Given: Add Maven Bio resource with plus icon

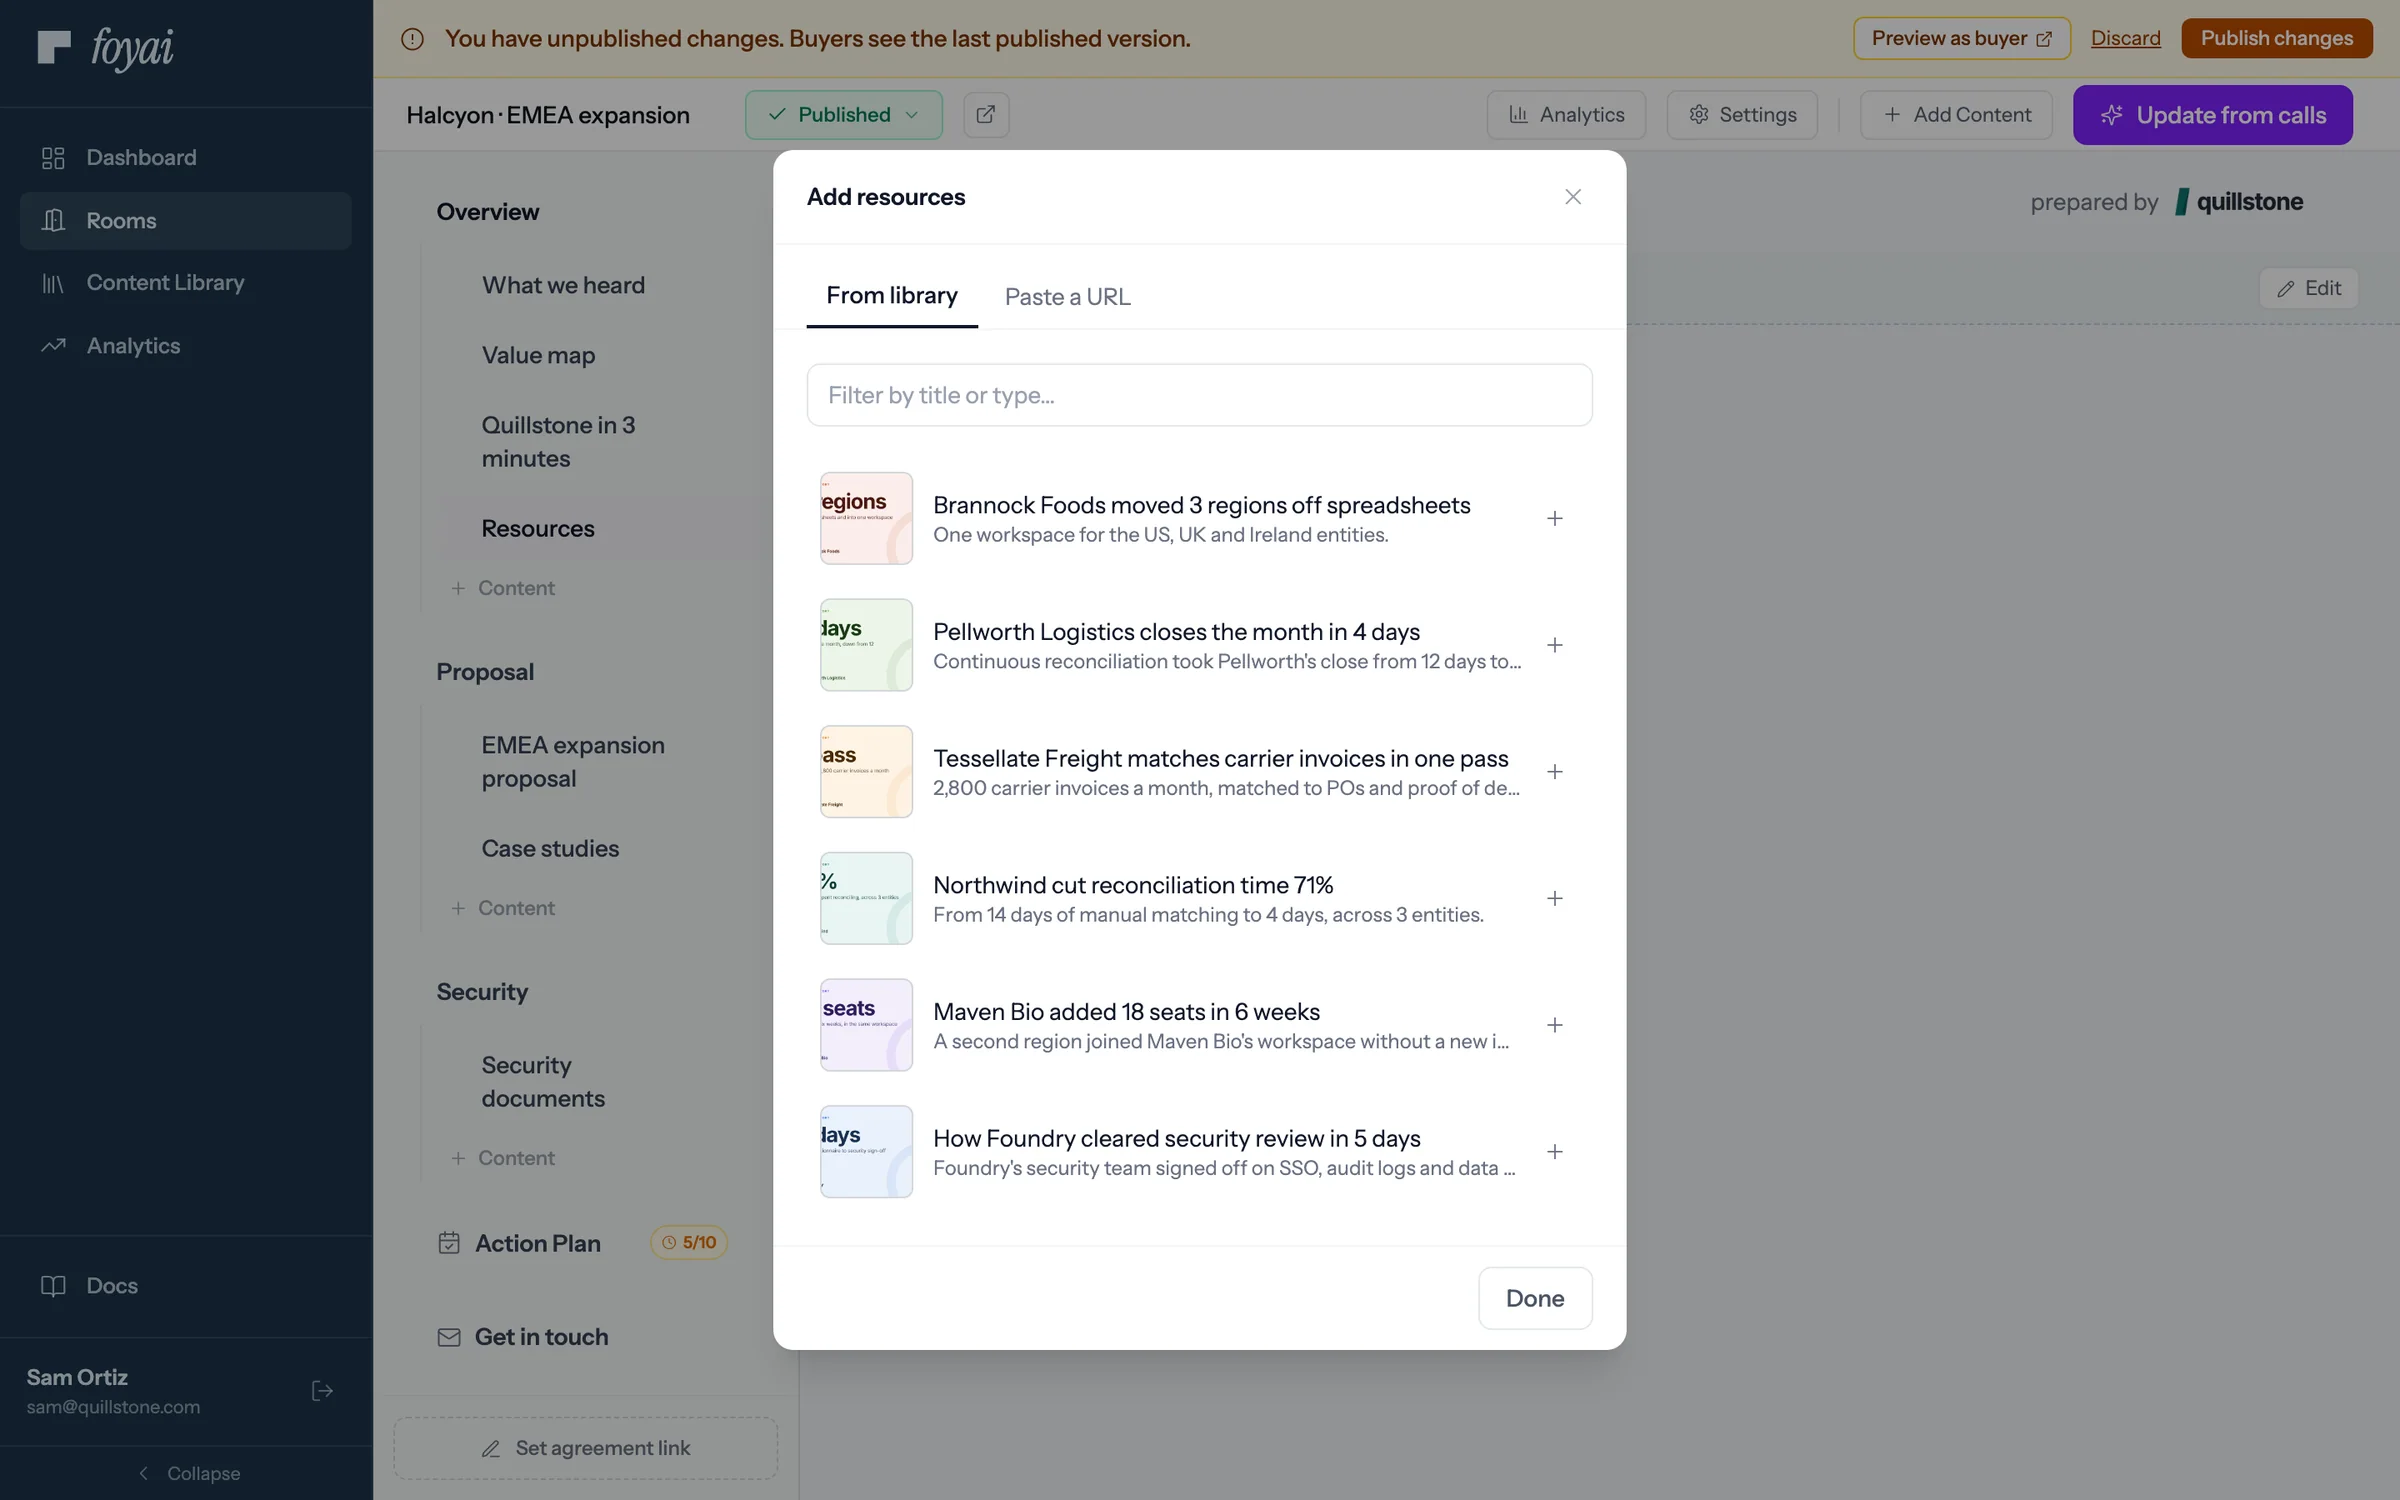Looking at the screenshot, I should (x=1554, y=1025).
